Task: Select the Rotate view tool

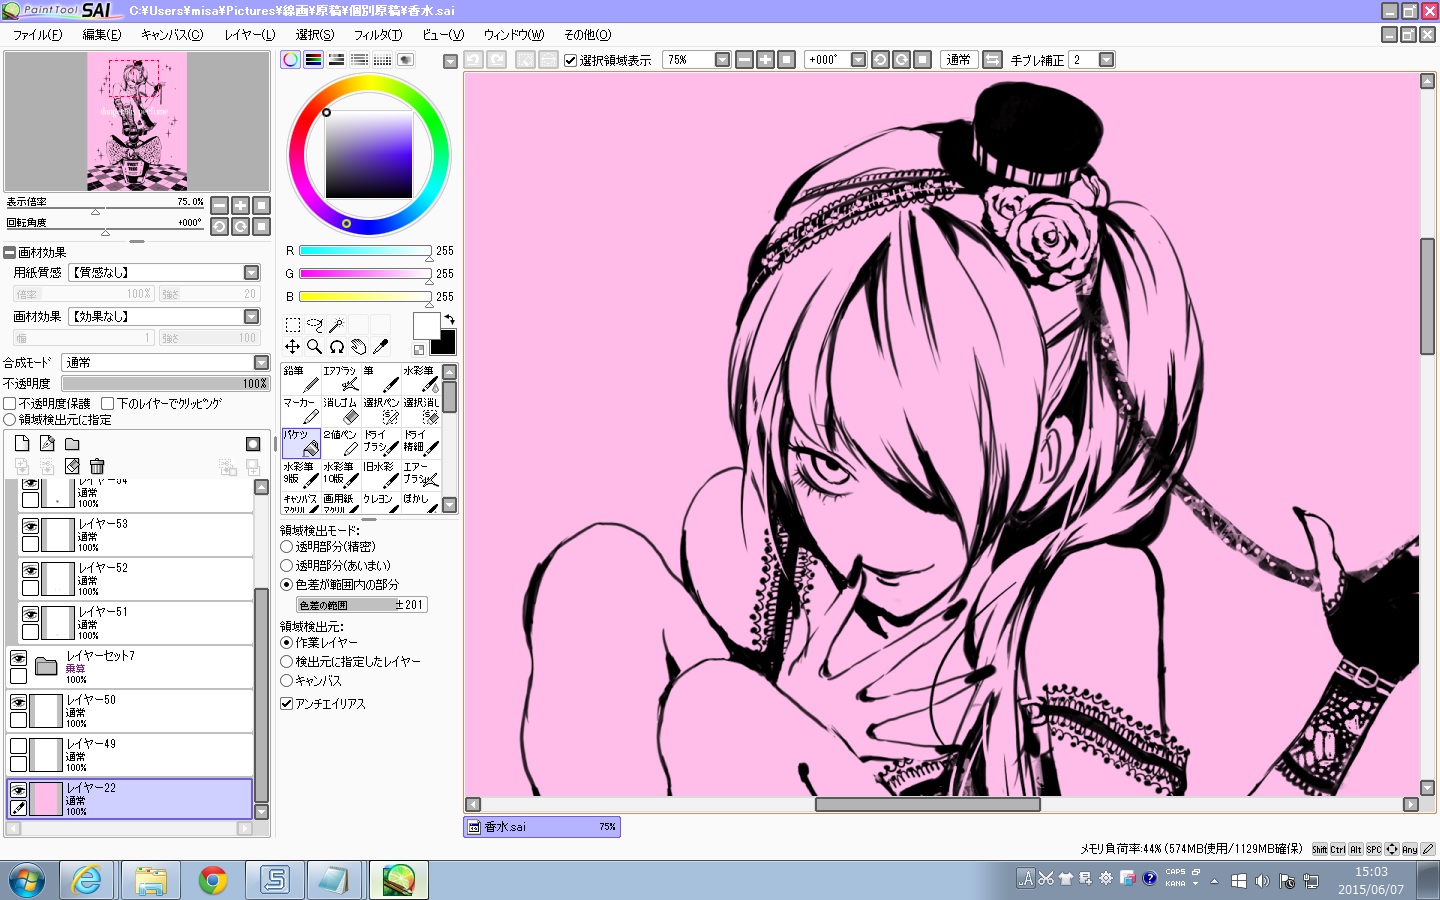Action: click(x=337, y=347)
